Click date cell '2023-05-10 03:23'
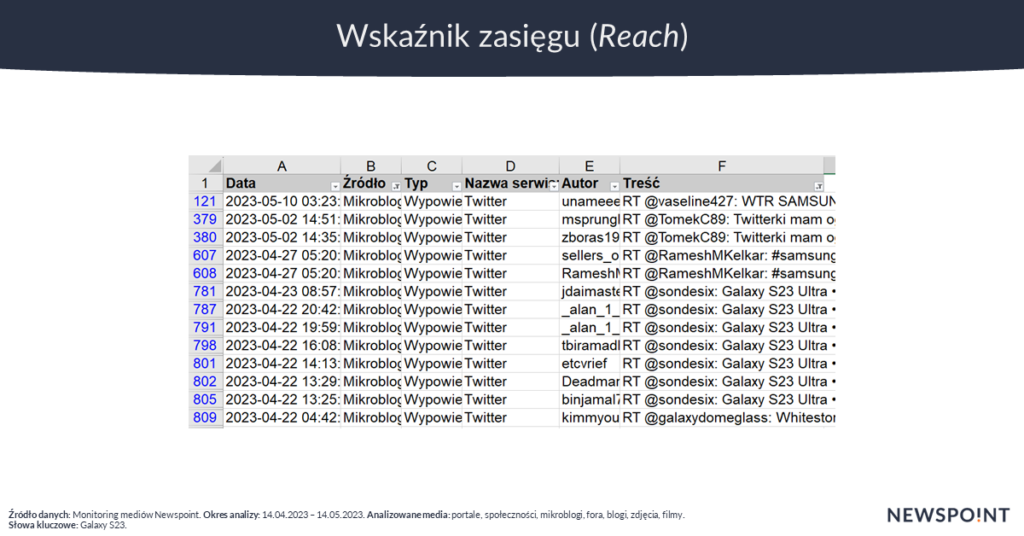Viewport: 1024px width, 536px height. pos(281,201)
